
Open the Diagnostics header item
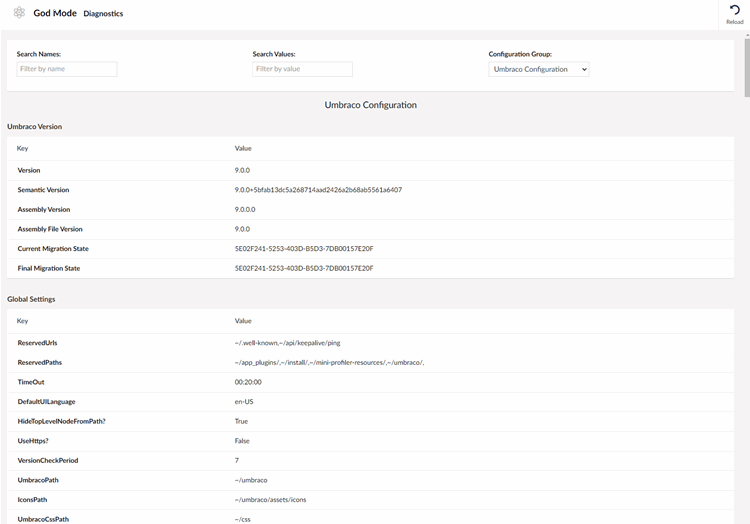click(103, 14)
